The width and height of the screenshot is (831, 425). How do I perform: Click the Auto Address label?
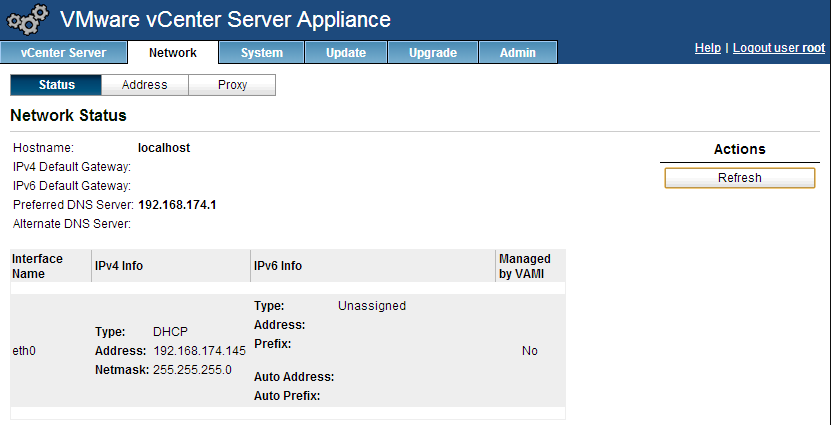[294, 377]
